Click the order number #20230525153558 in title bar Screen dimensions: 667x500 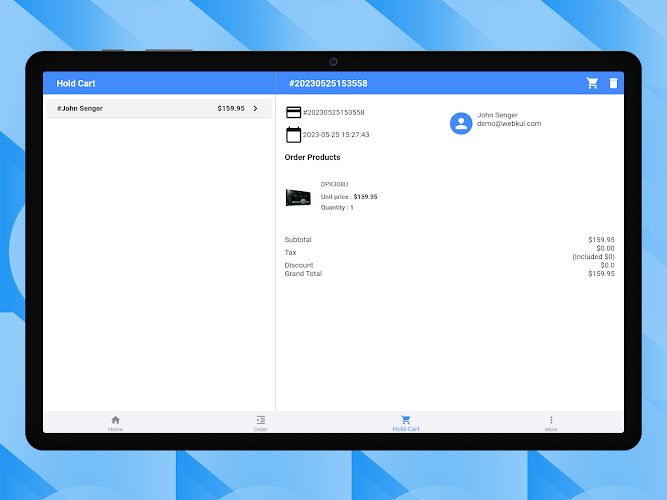coord(328,83)
